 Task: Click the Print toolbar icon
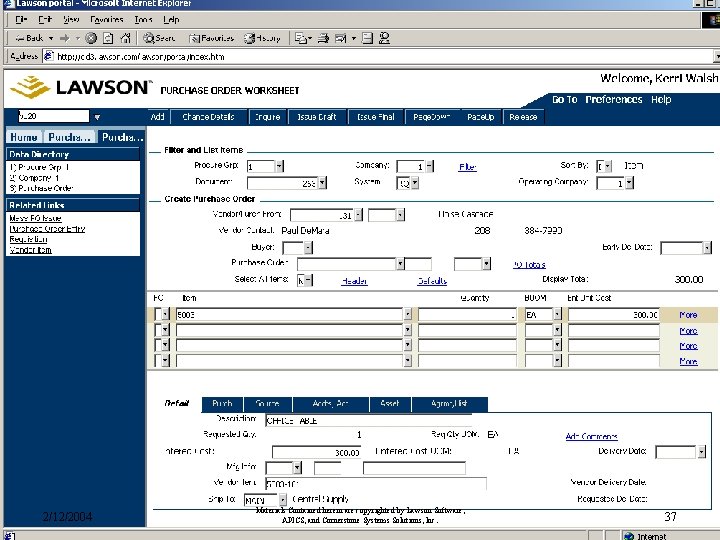pyautogui.click(x=323, y=38)
